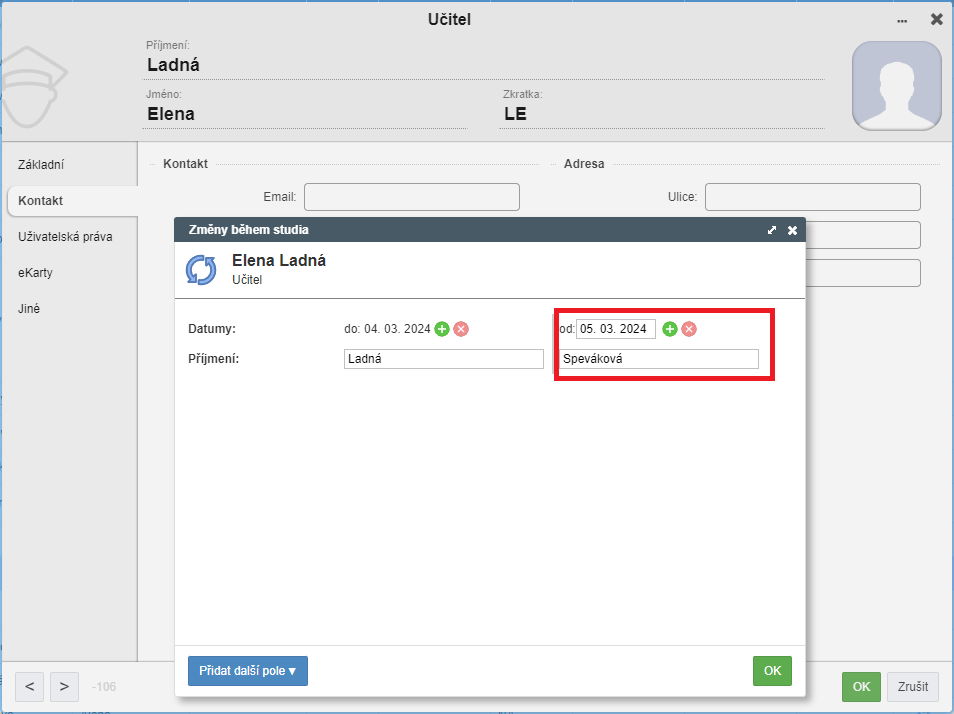Switch to the Základní tab
954x714 pixels.
(41, 165)
